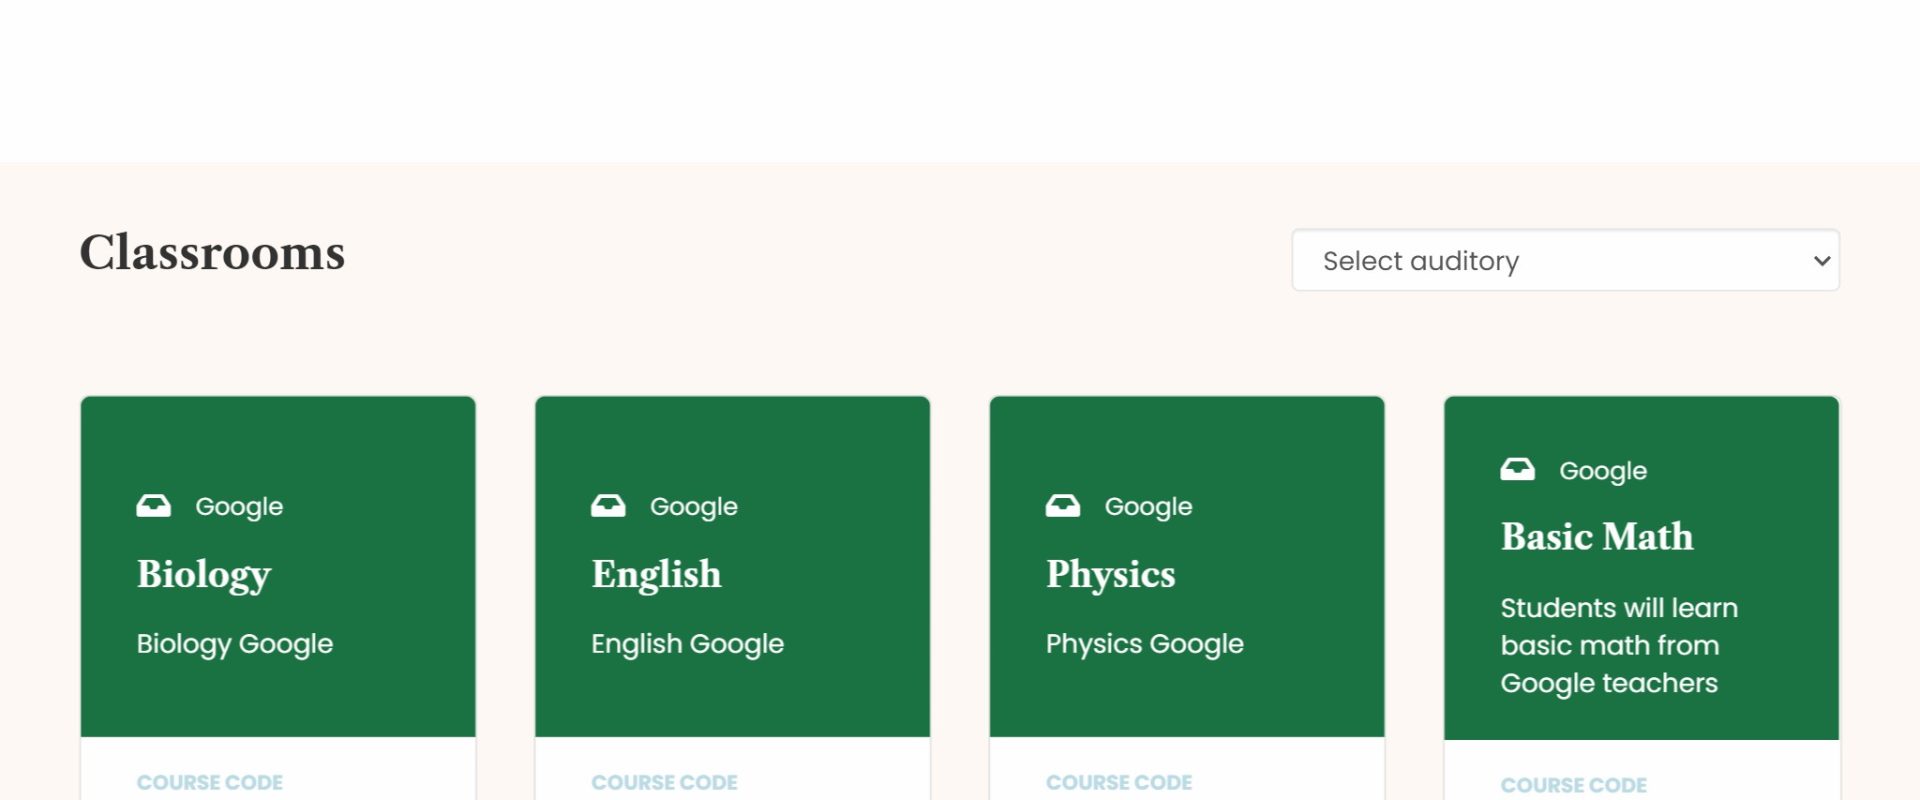1920x800 pixels.
Task: Click the Google label on Physics card
Action: pos(1148,507)
